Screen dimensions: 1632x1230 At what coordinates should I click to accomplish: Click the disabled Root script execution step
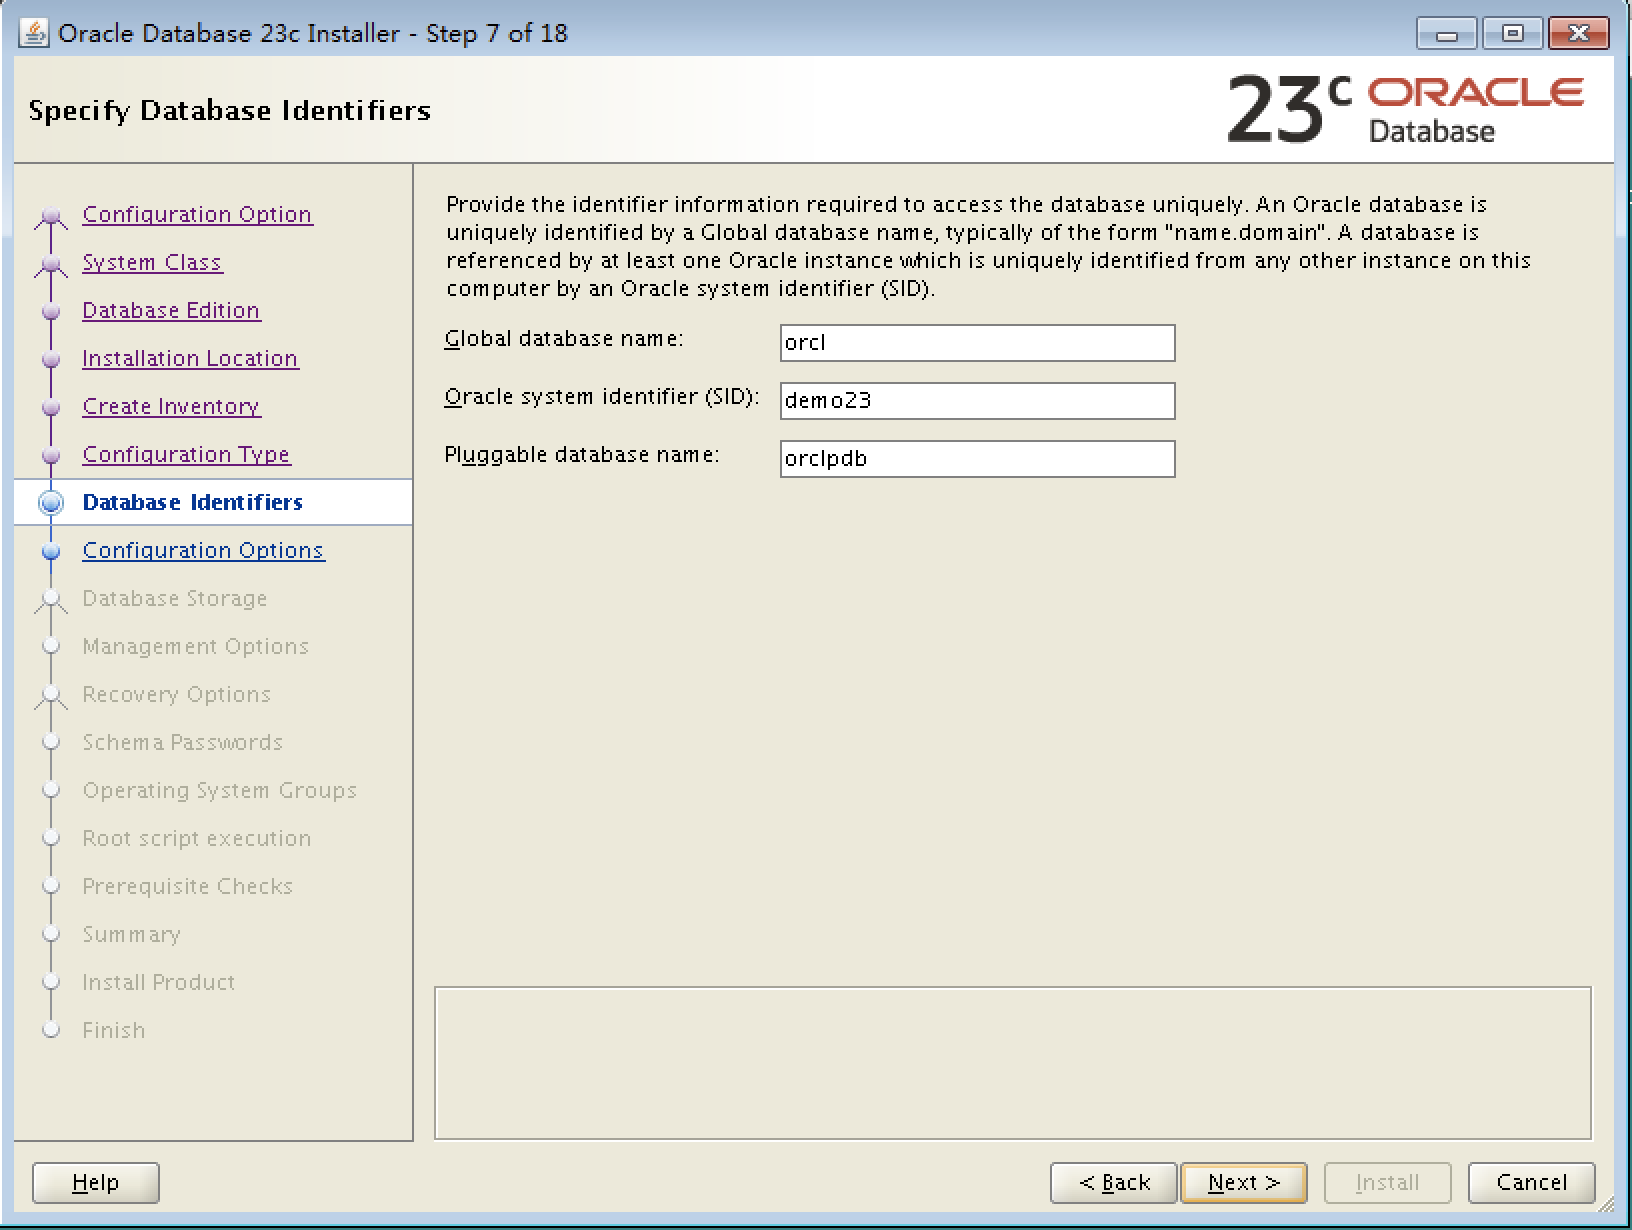pyautogui.click(x=196, y=838)
